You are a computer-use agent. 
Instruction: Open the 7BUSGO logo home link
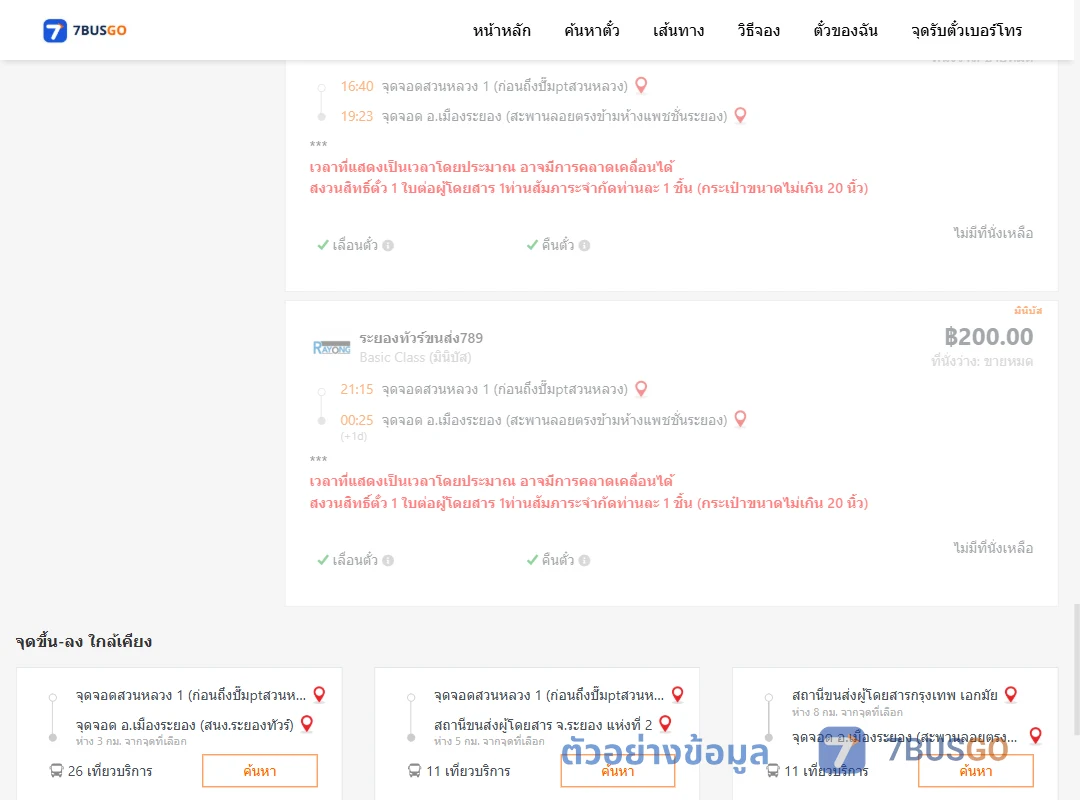[85, 30]
